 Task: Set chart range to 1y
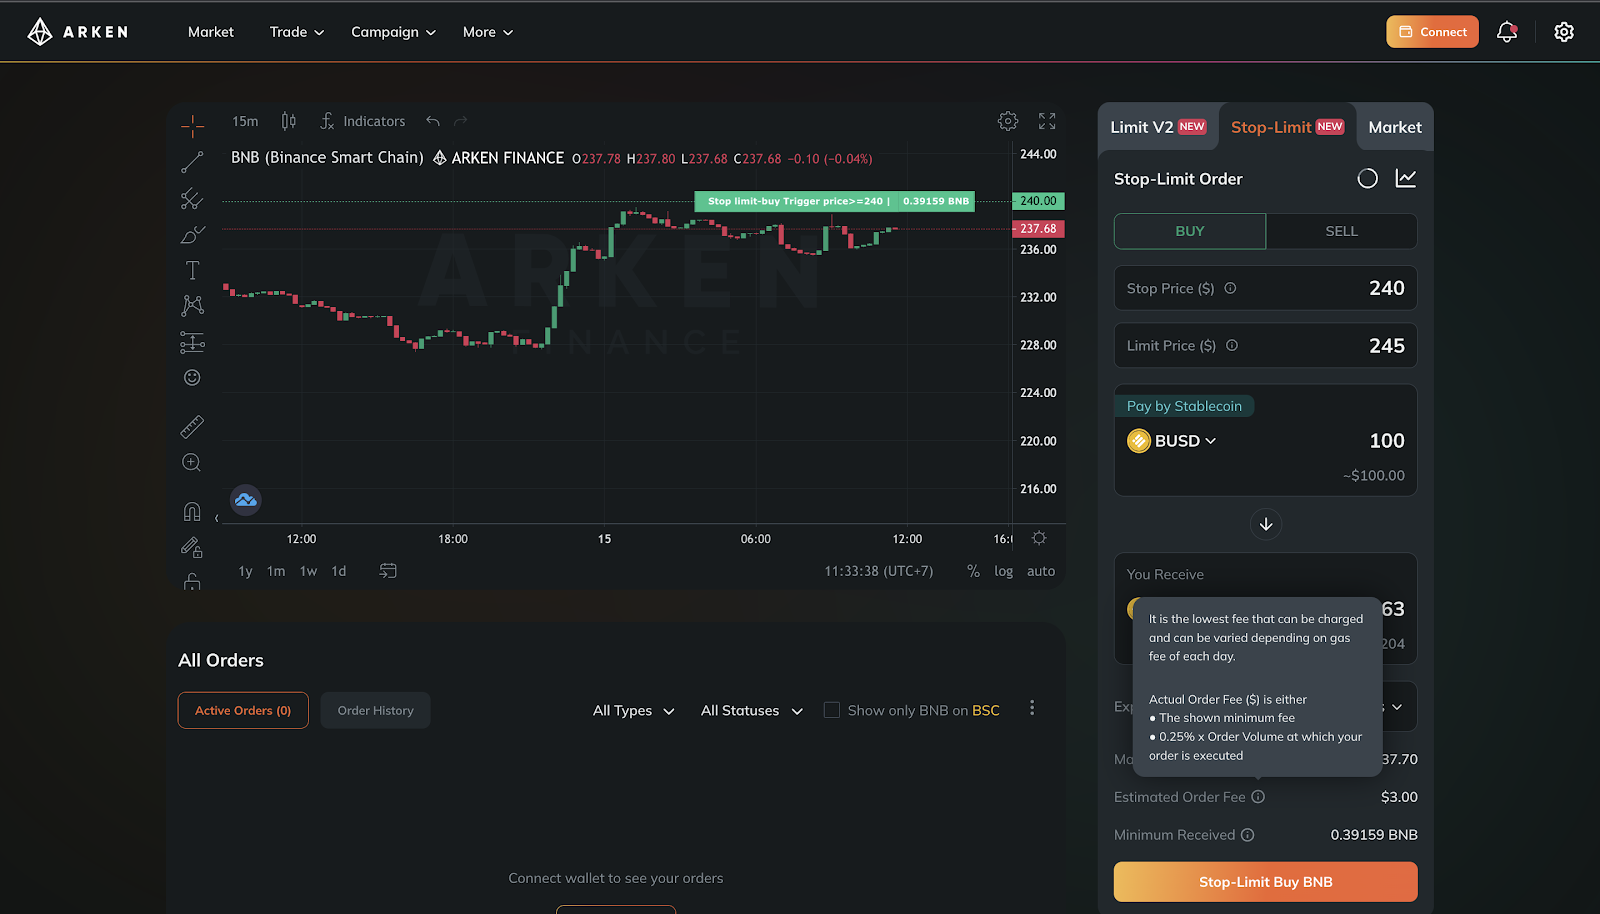[245, 571]
